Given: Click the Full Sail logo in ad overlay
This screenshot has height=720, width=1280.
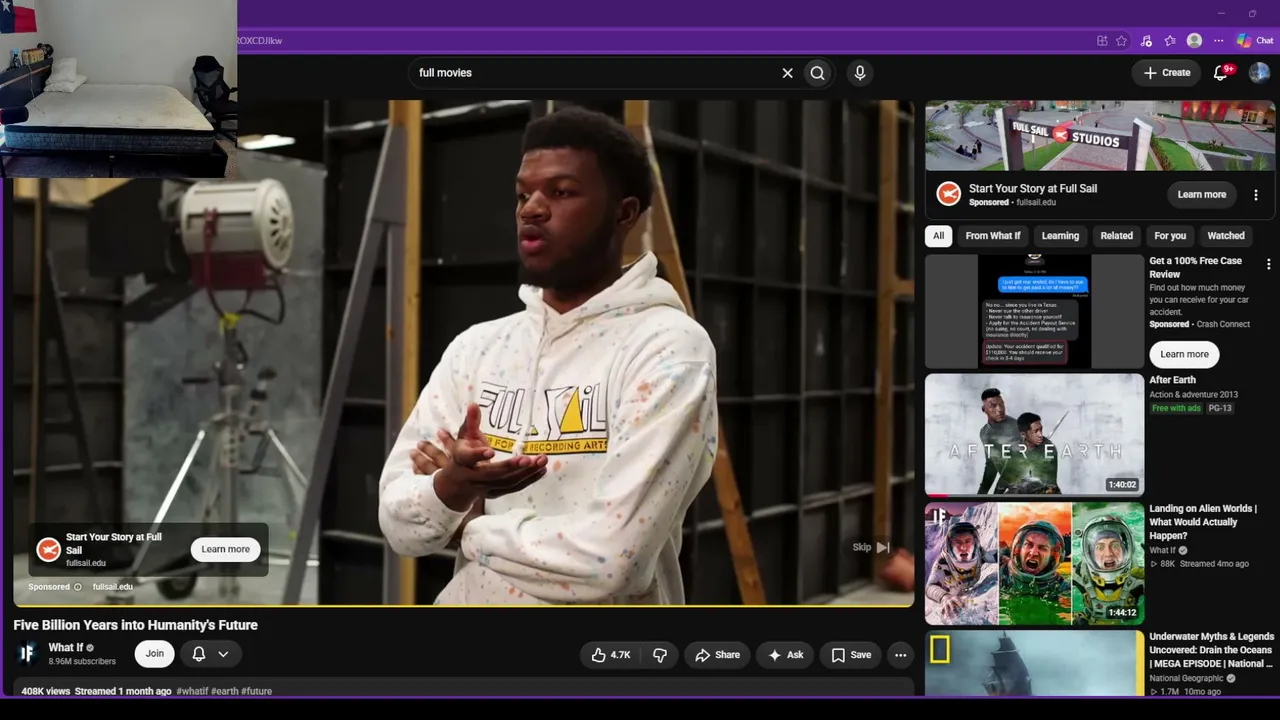Looking at the screenshot, I should coord(48,549).
